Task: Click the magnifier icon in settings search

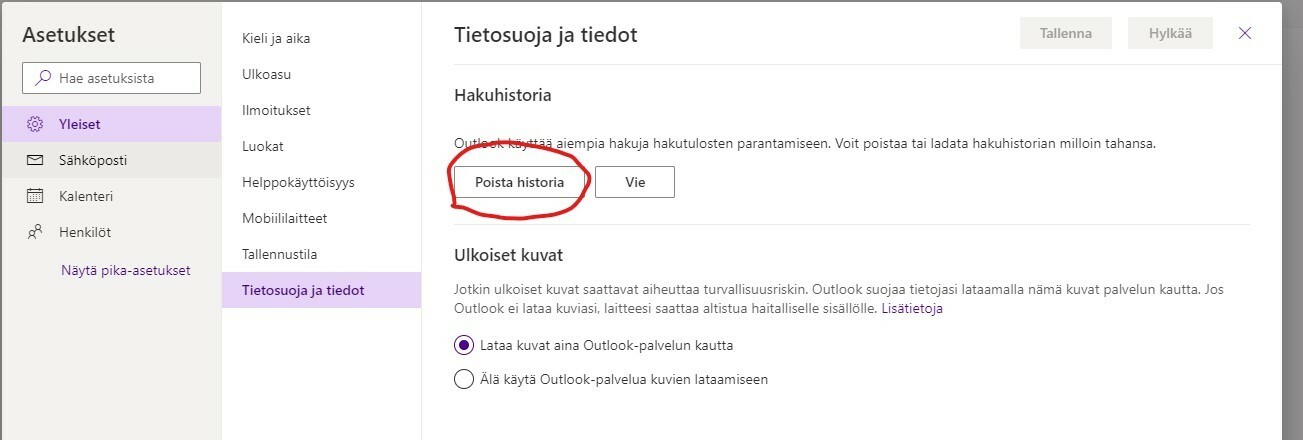Action: pyautogui.click(x=43, y=77)
